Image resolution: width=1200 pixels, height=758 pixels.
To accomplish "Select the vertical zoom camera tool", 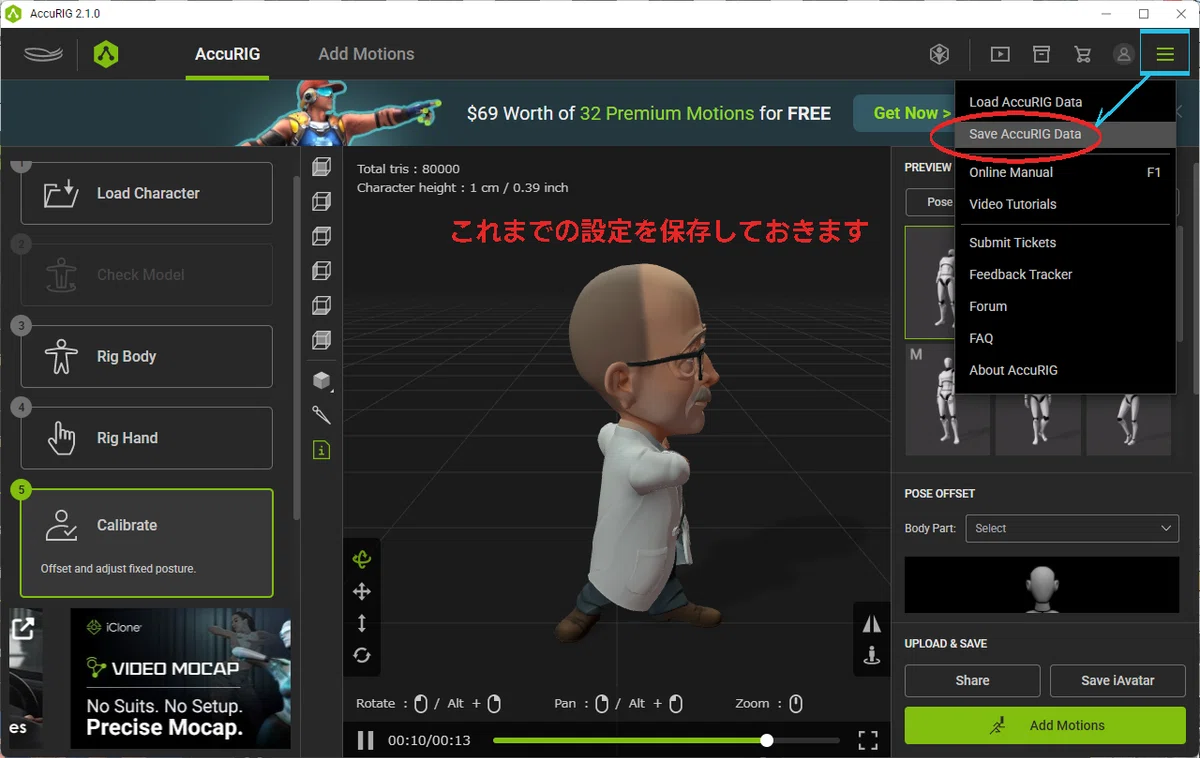I will click(x=362, y=623).
